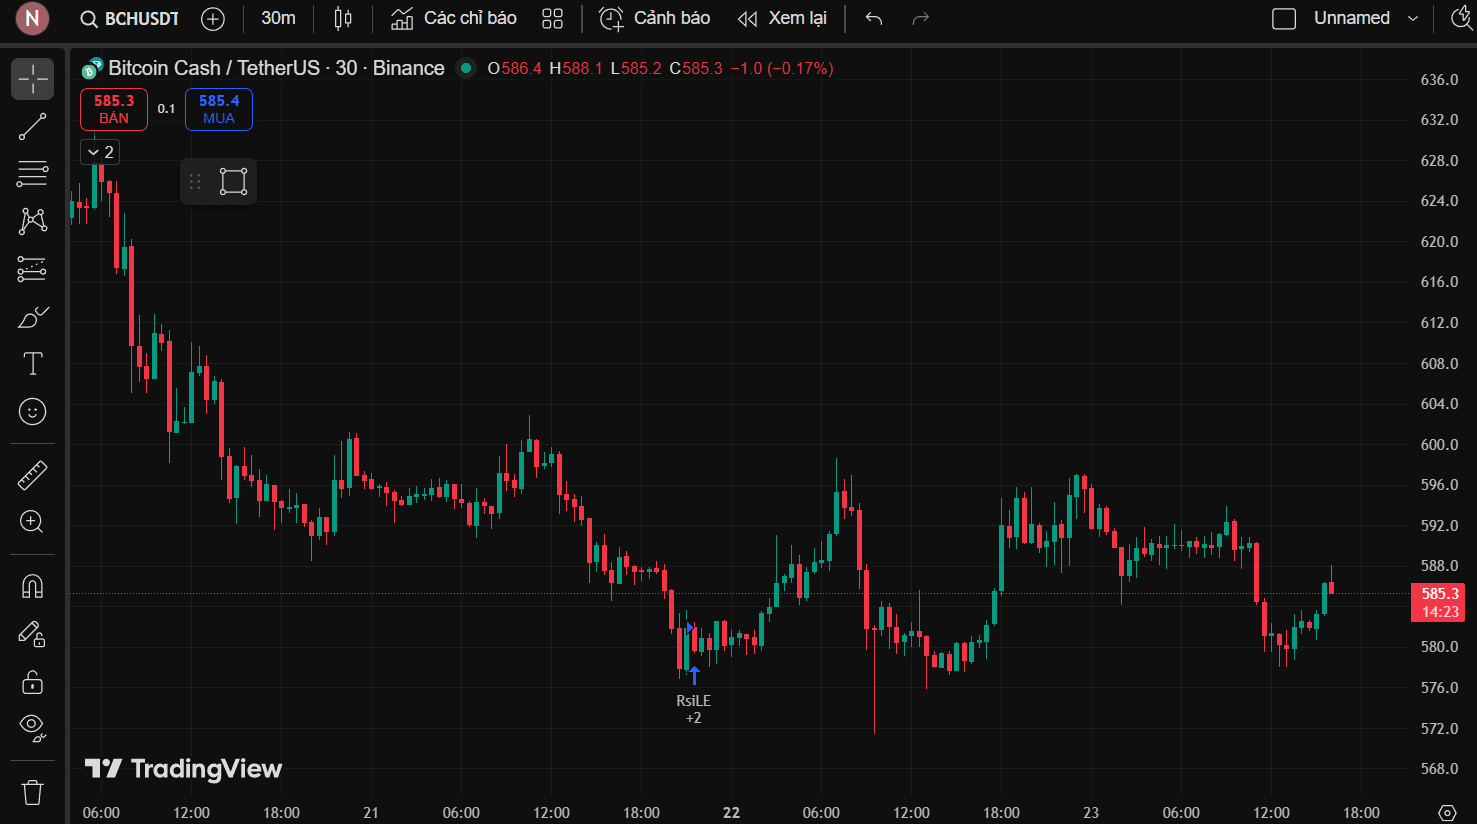Remove objects with the trash icon
Screen dimensions: 1477x824
click(x=32, y=793)
